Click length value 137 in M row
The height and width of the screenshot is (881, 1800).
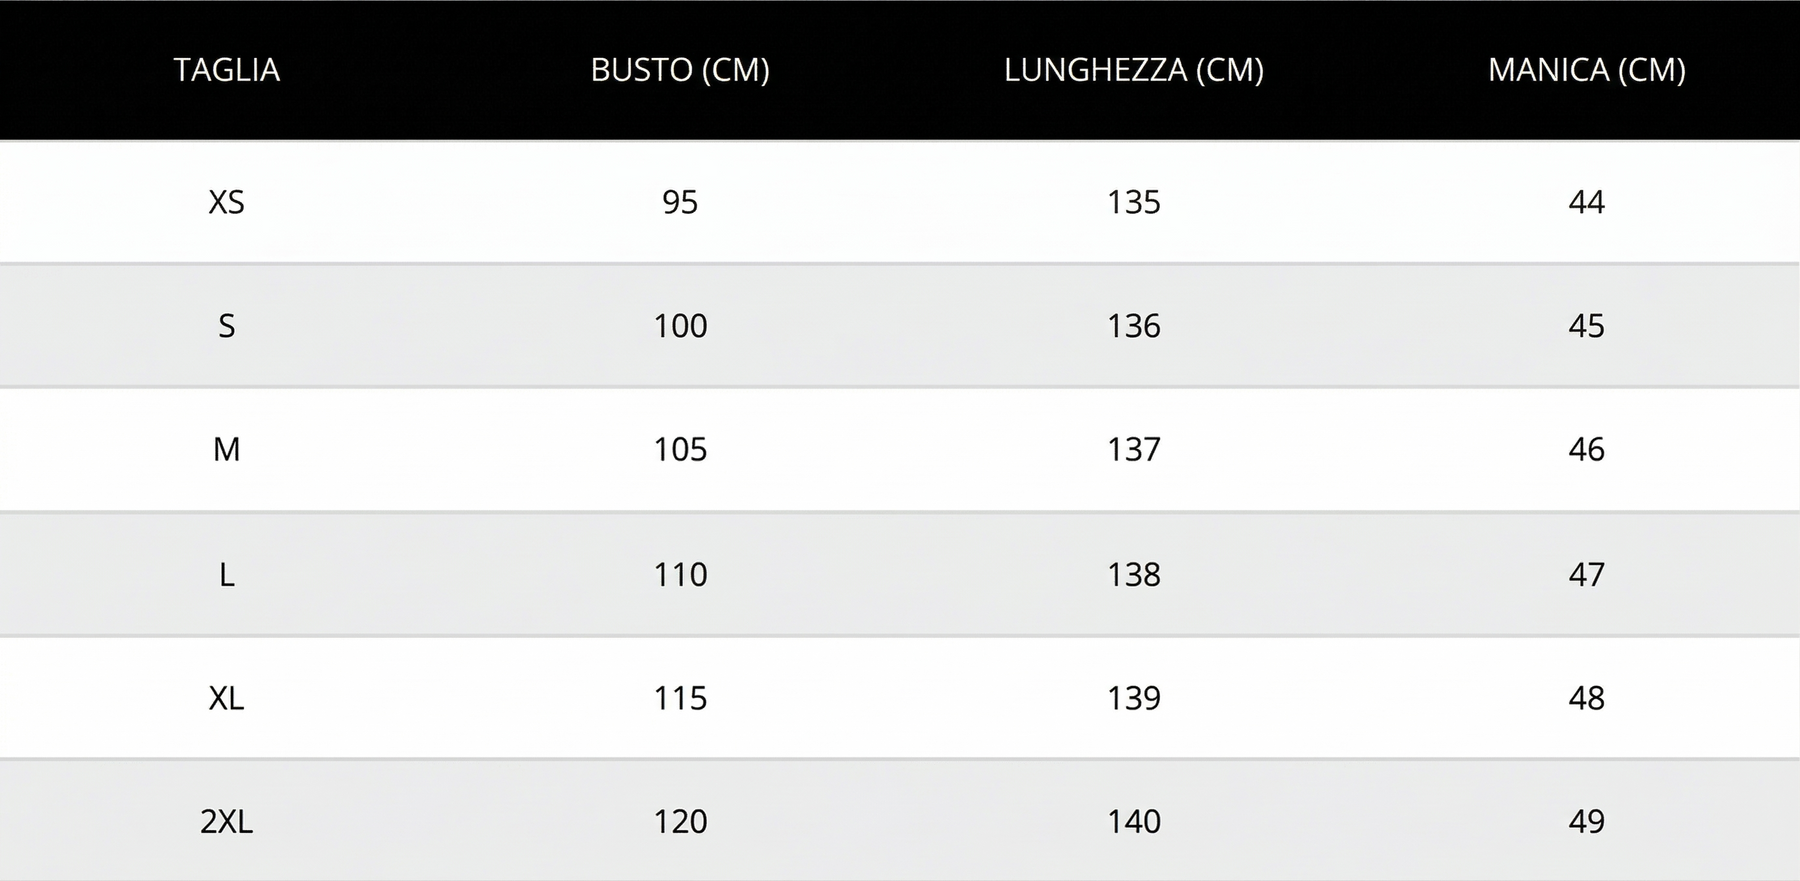[1134, 450]
